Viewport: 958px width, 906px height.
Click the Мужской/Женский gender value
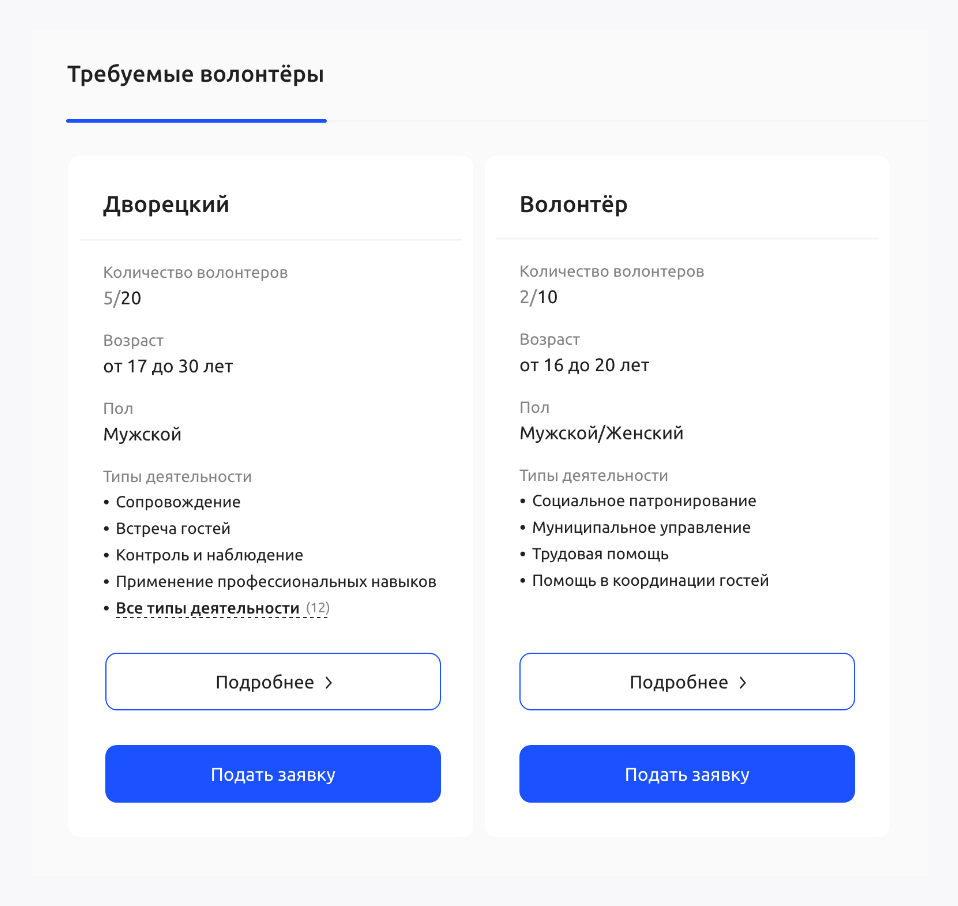click(x=601, y=433)
